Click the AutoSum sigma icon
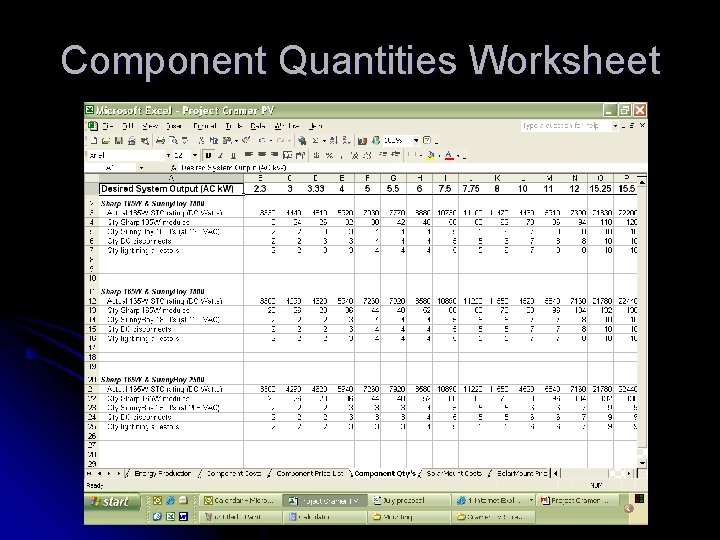The image size is (720, 540). coord(315,141)
